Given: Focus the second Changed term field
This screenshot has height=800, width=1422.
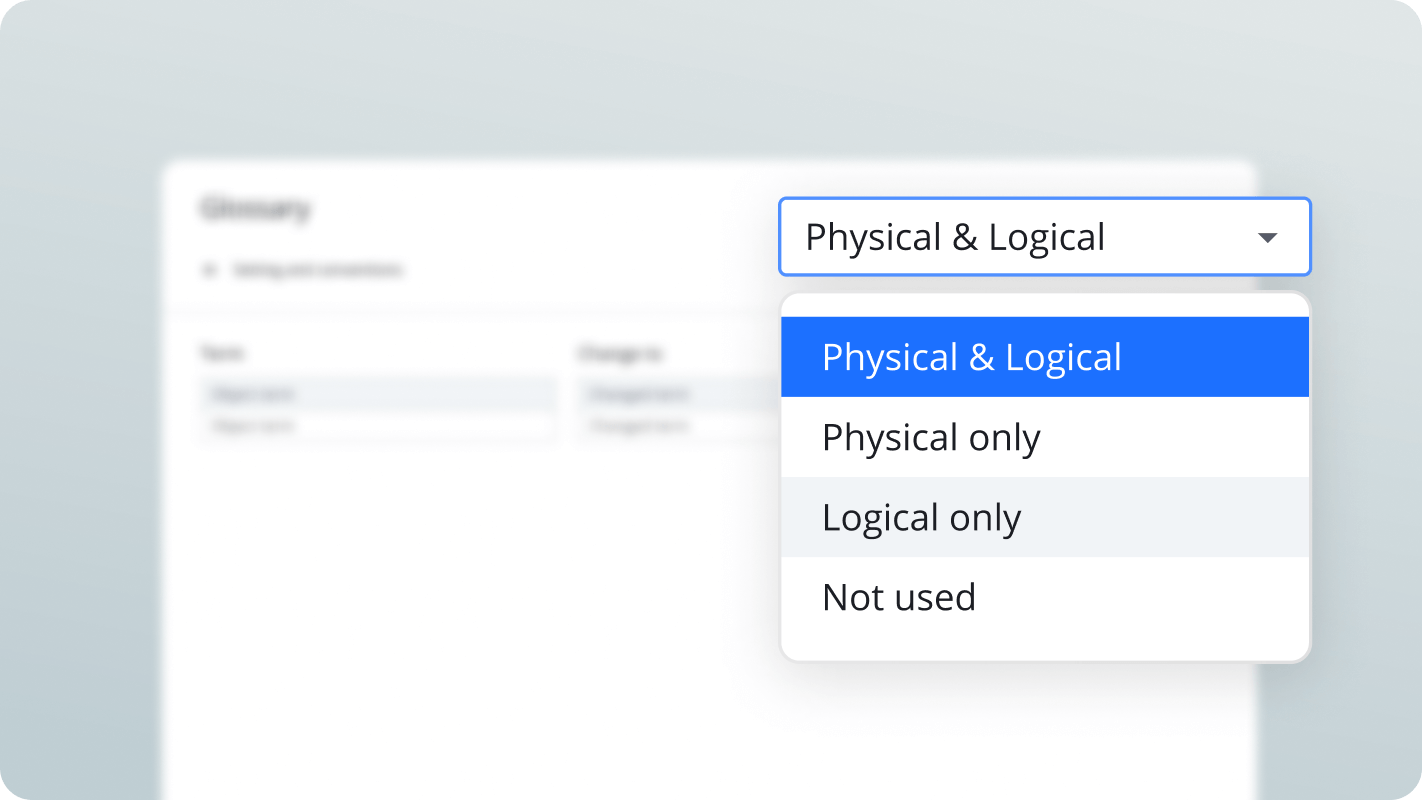Looking at the screenshot, I should coord(678,426).
